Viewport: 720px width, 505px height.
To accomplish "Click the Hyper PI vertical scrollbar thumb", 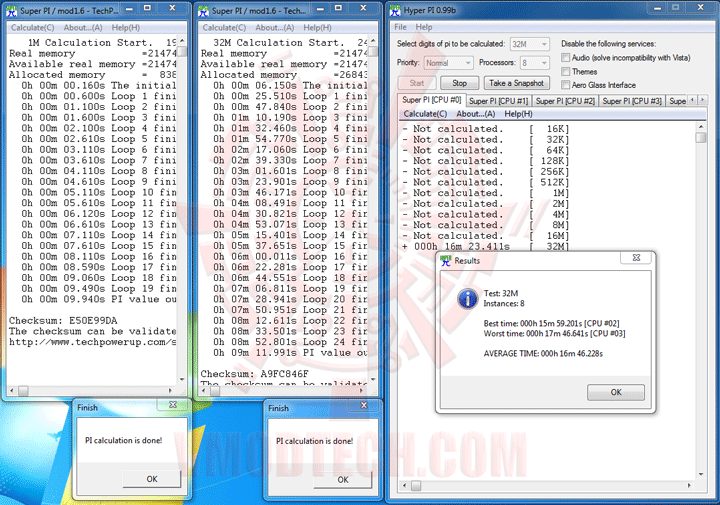I will (x=700, y=138).
